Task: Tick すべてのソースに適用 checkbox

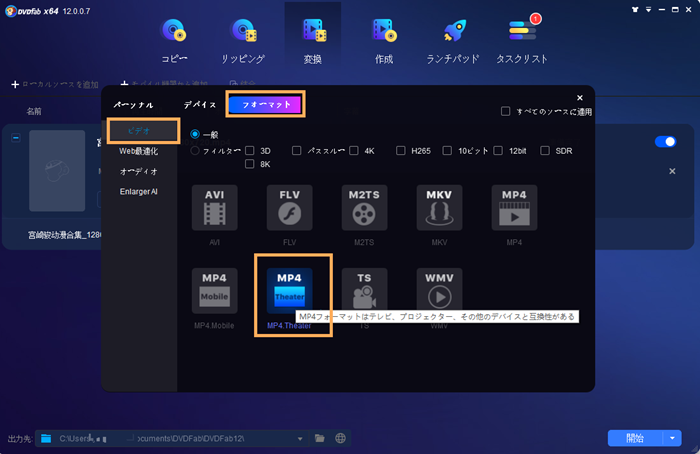Action: 506,111
